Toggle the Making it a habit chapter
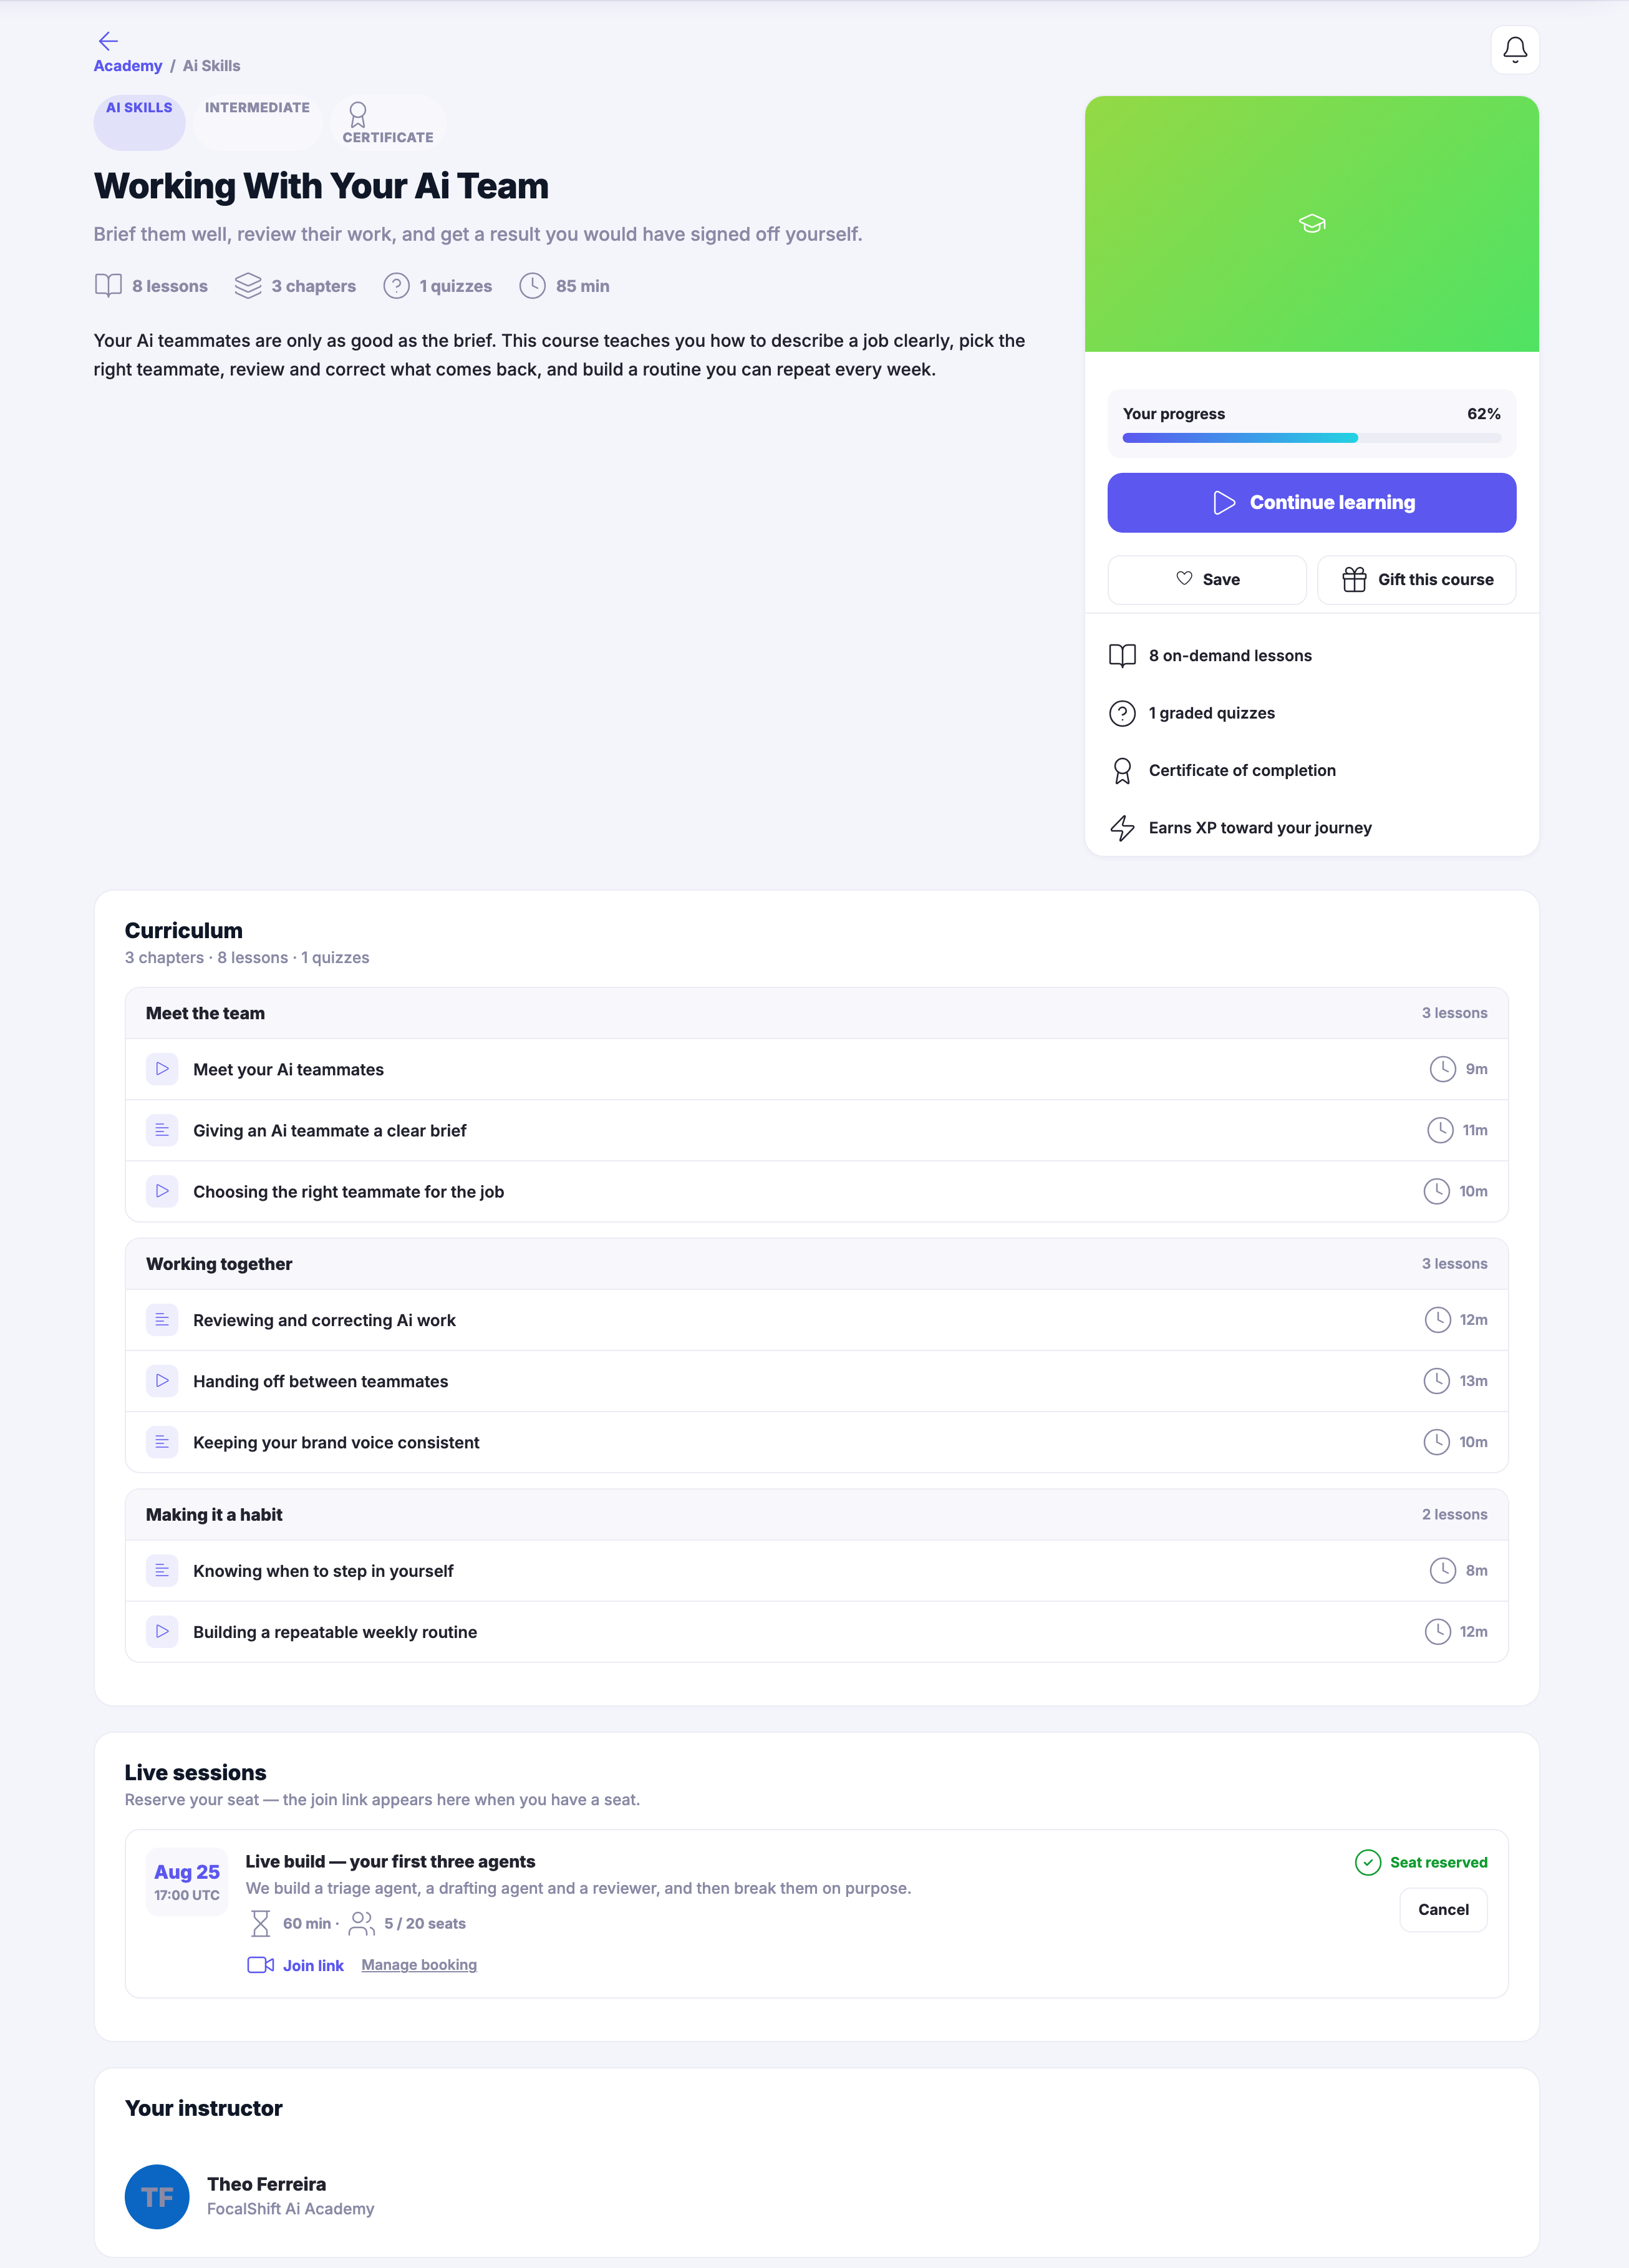Viewport: 1629px width, 2268px height. click(x=816, y=1514)
